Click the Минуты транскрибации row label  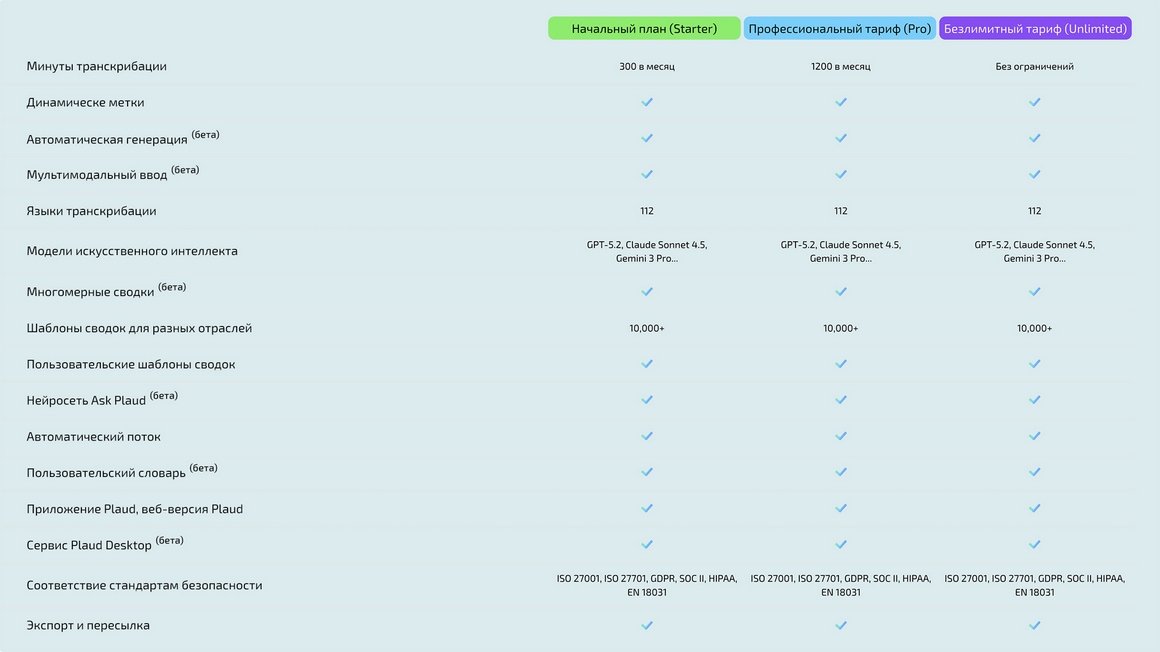coord(96,66)
